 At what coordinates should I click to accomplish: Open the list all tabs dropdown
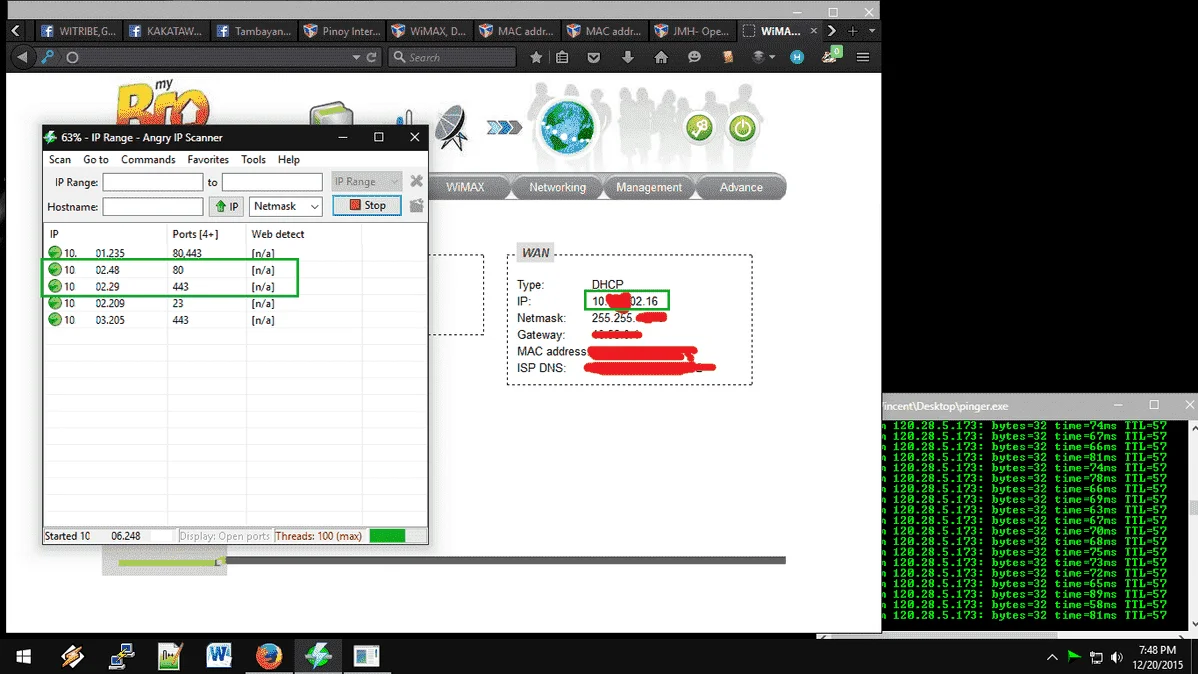pos(872,31)
